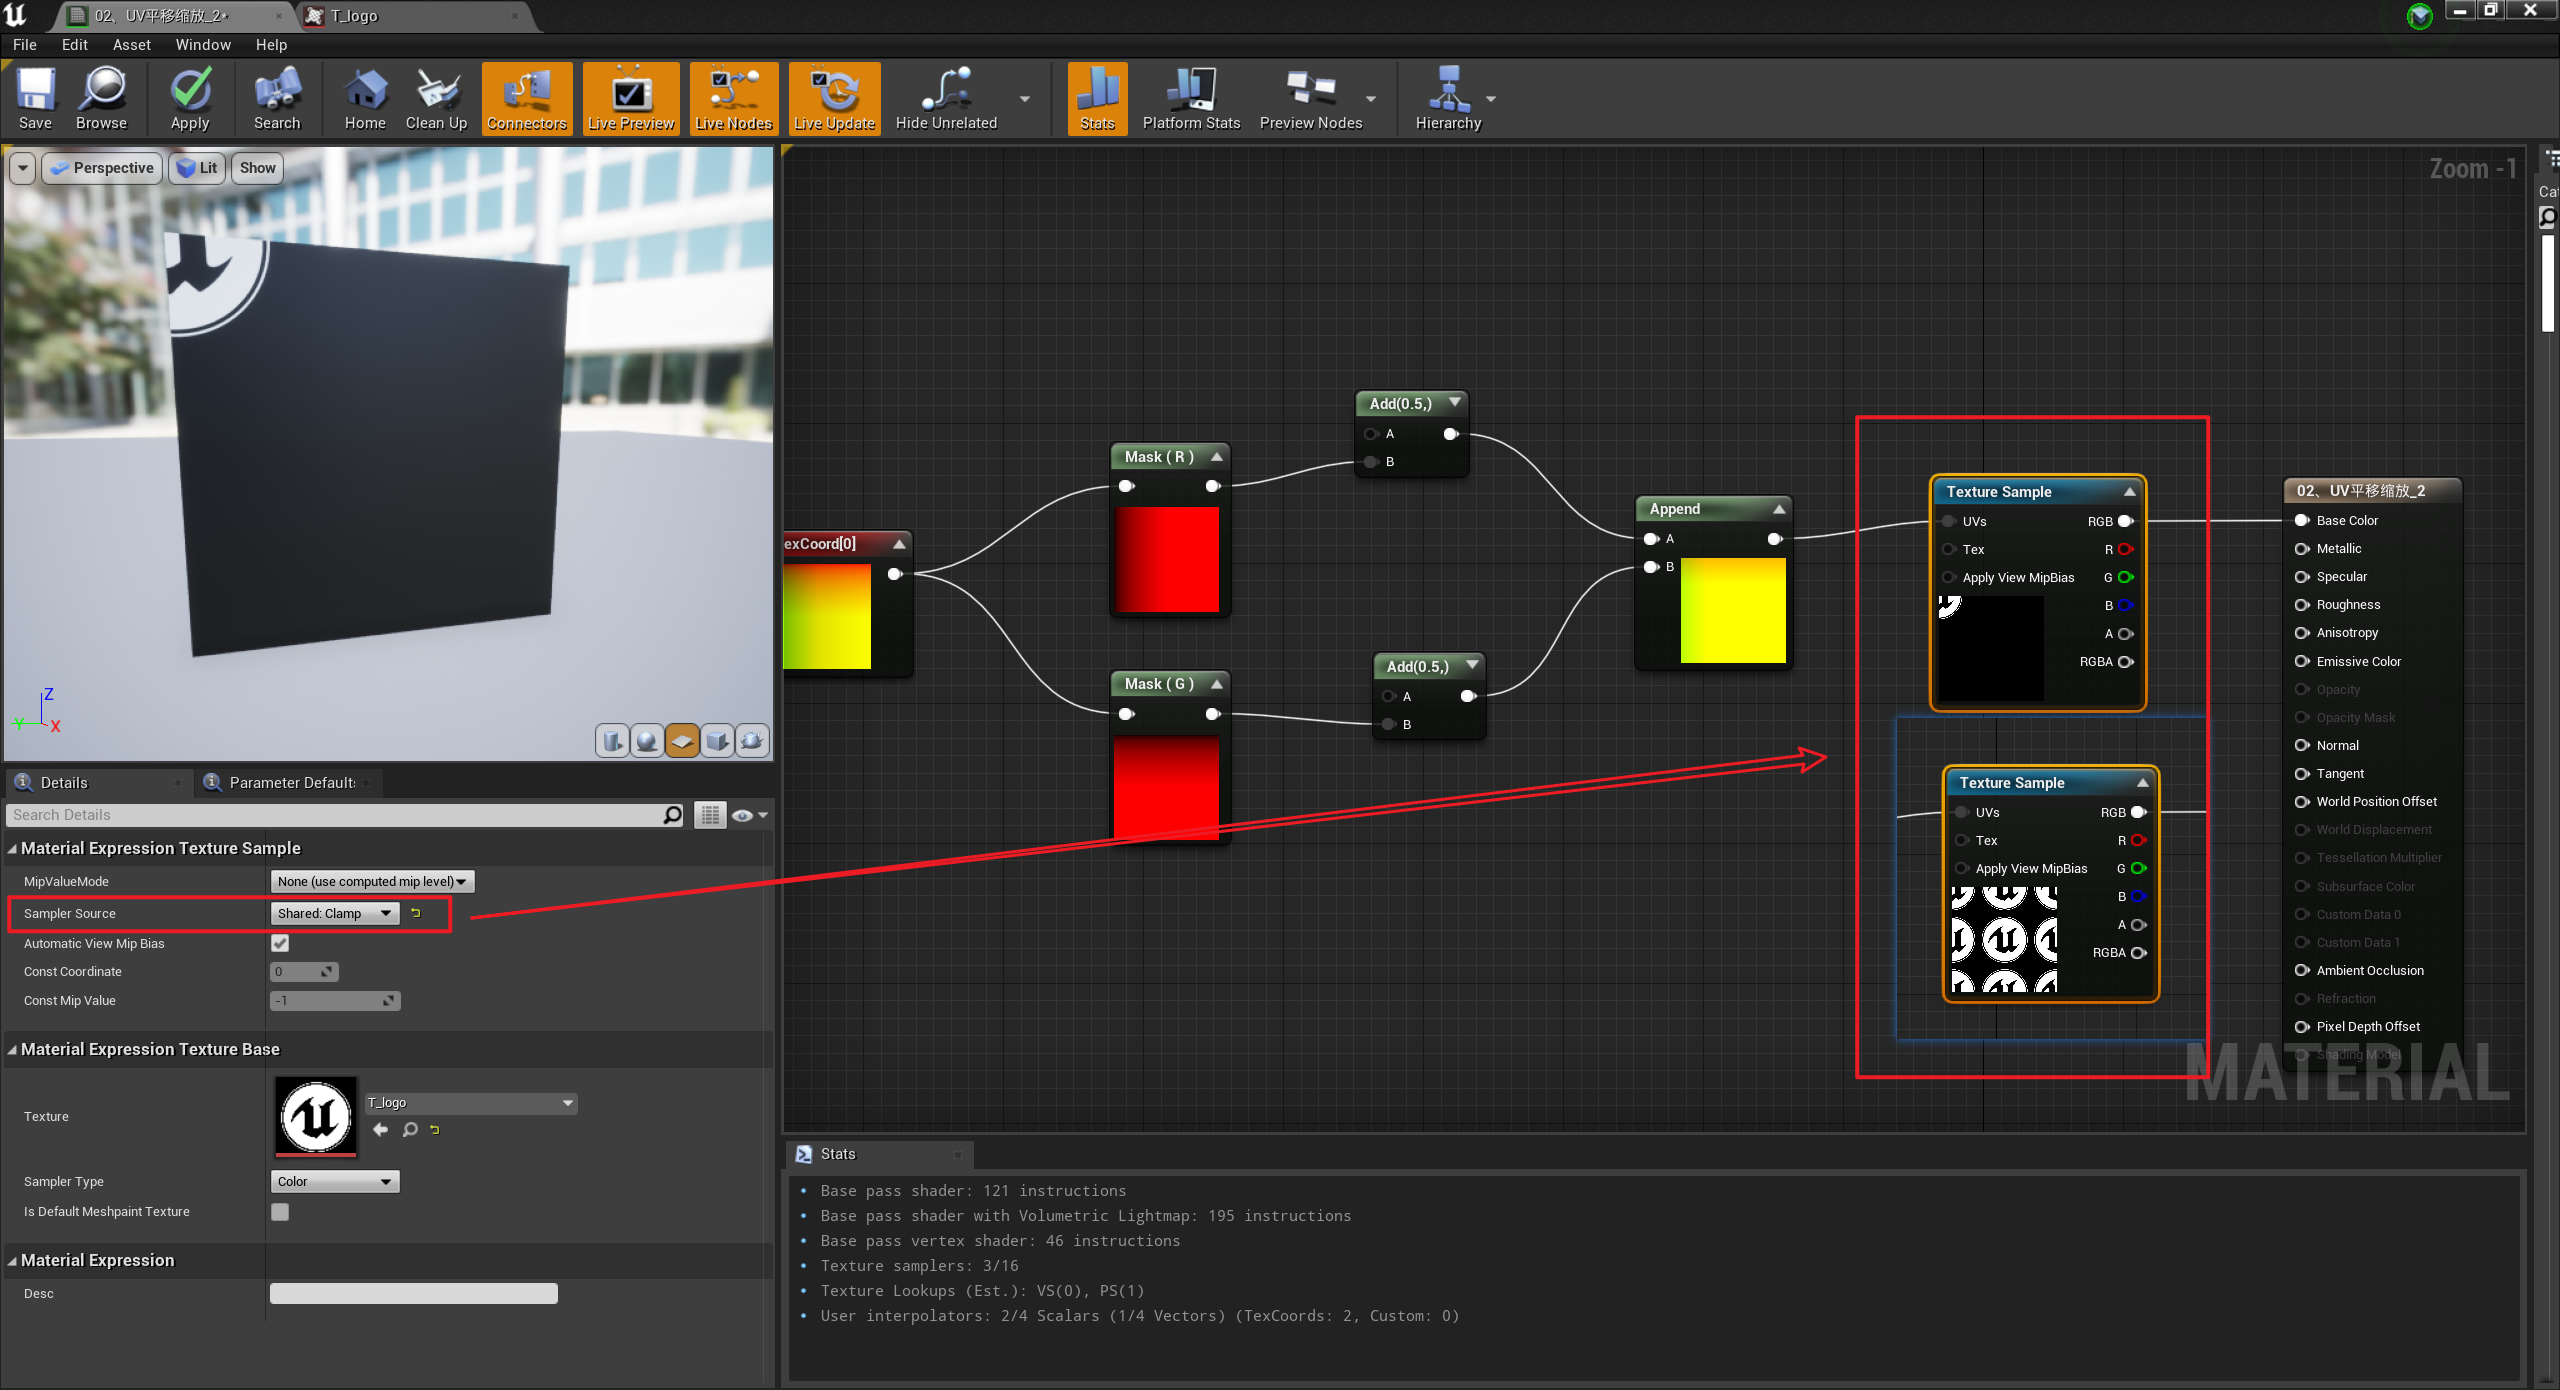
Task: Click the Show button in the viewport
Action: pos(256,167)
